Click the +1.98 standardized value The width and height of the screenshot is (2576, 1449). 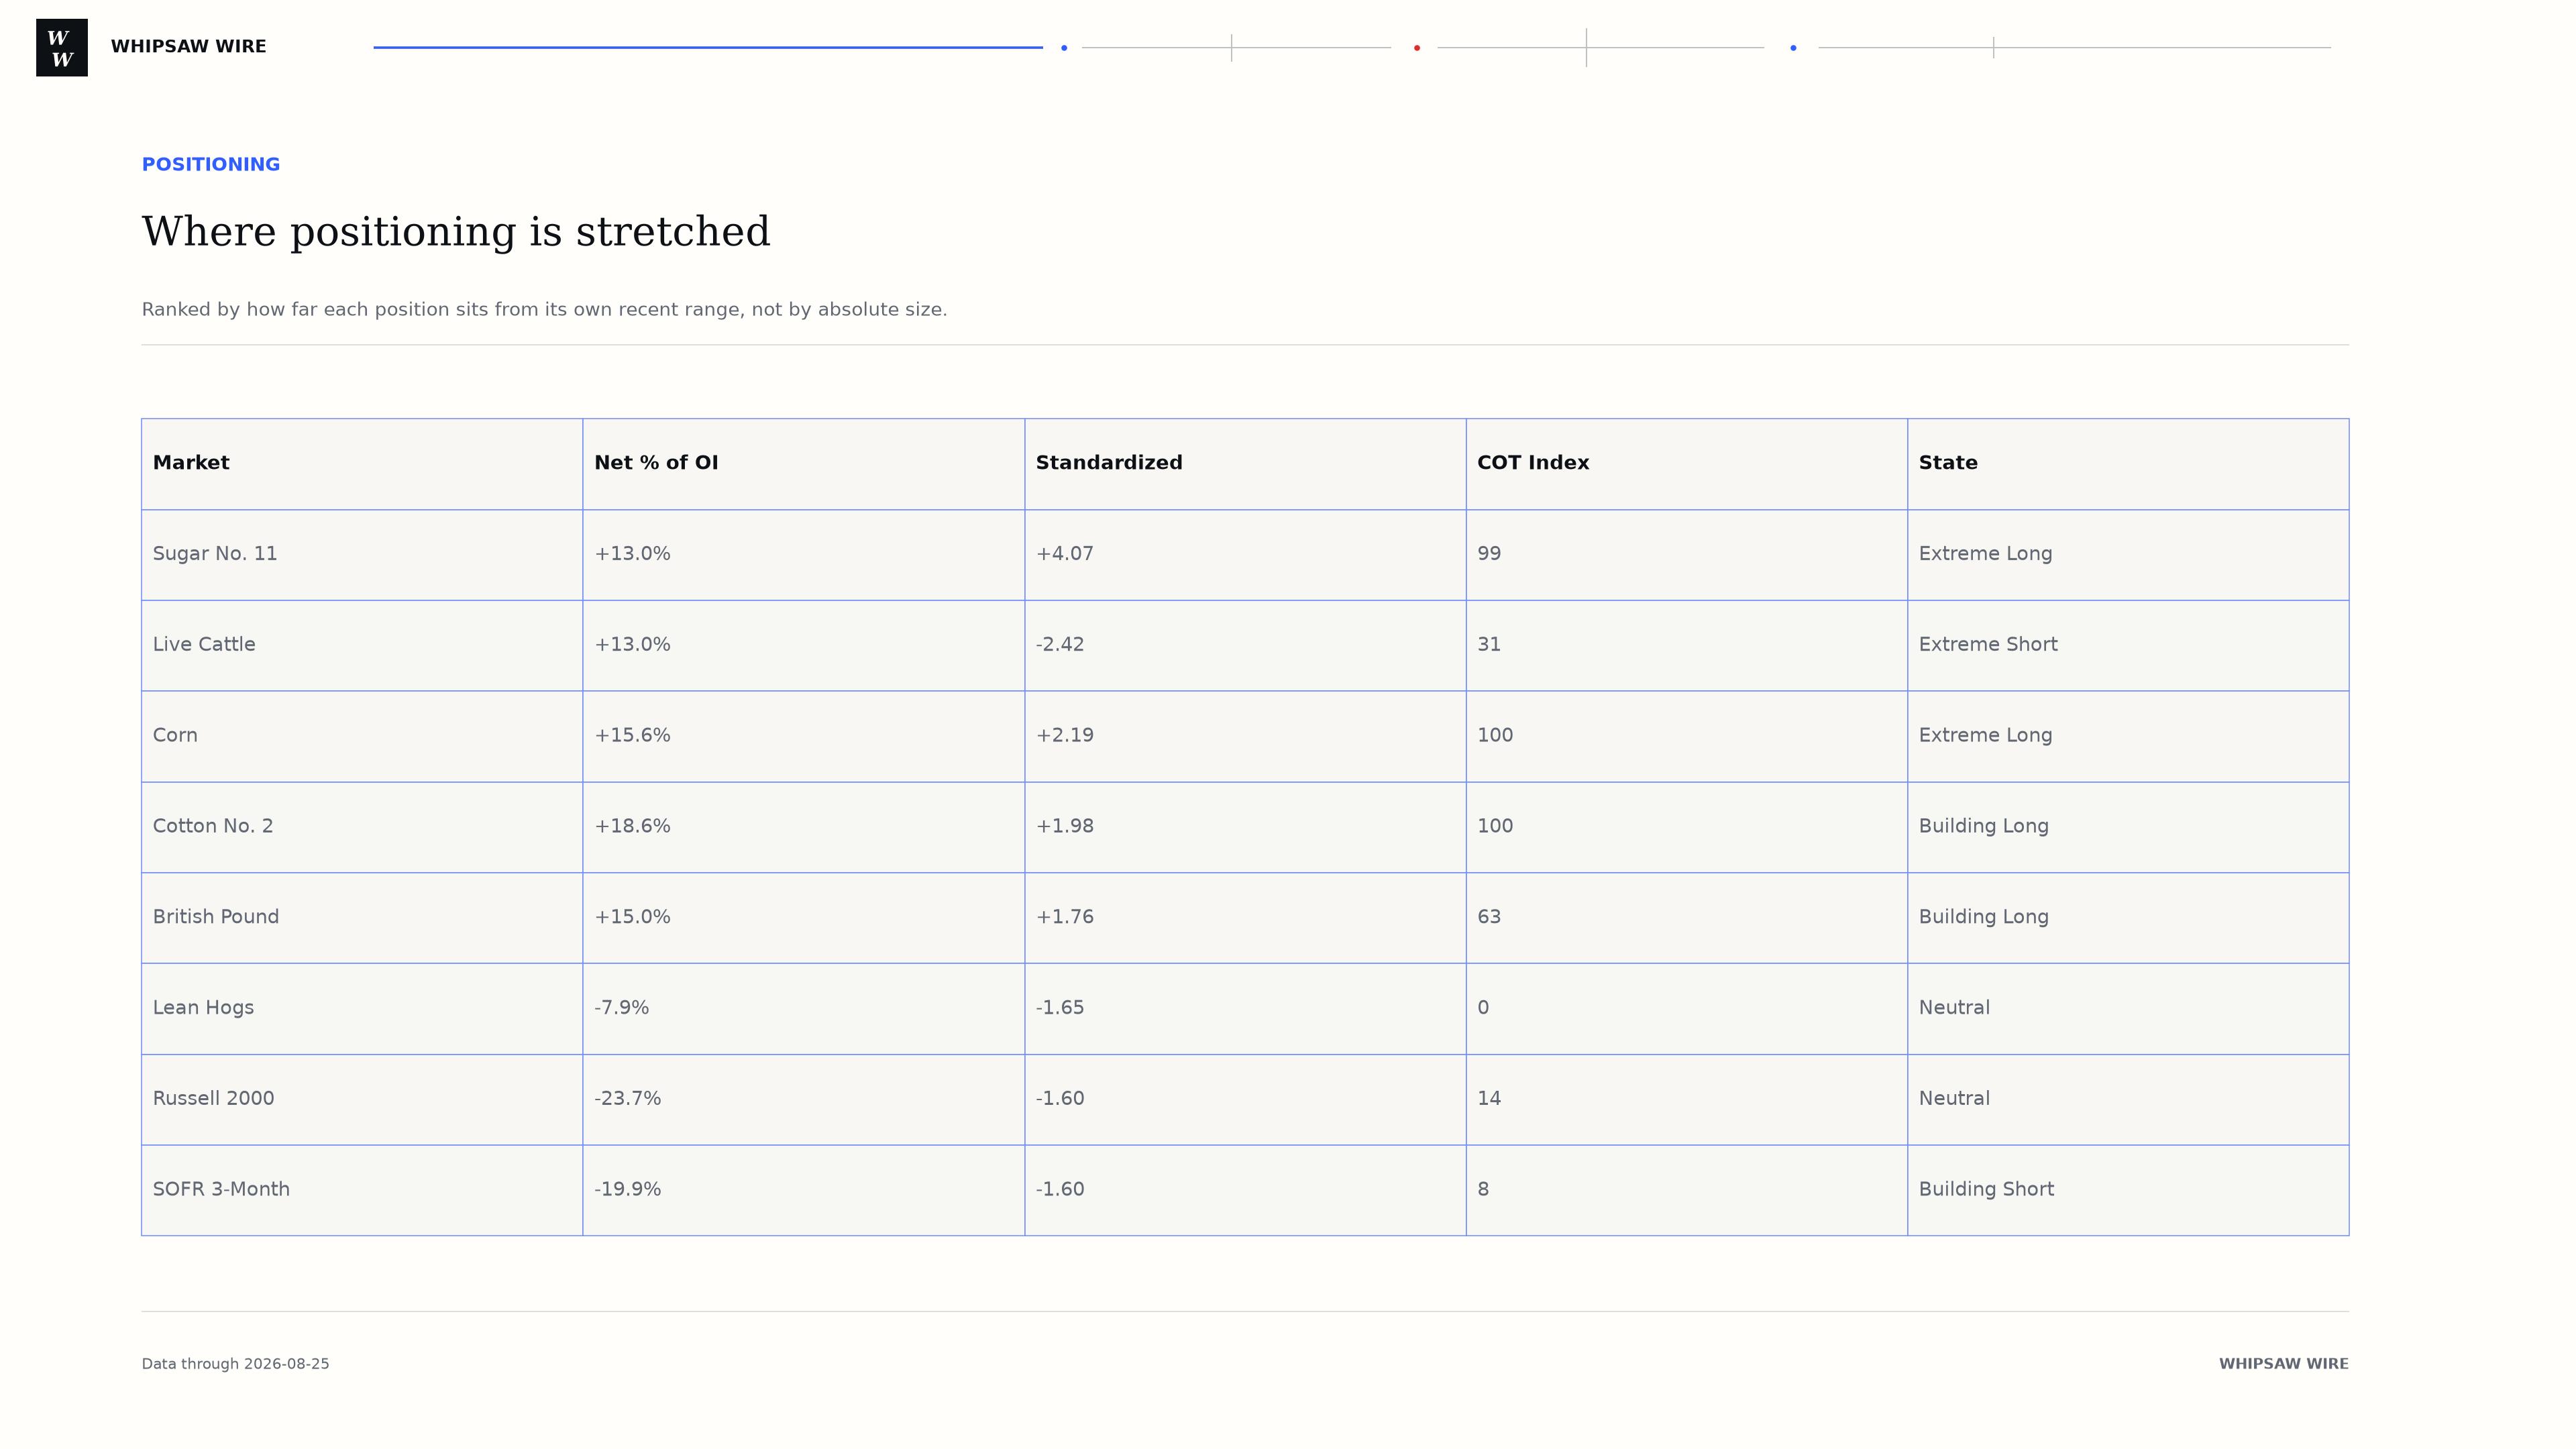coord(1065,827)
